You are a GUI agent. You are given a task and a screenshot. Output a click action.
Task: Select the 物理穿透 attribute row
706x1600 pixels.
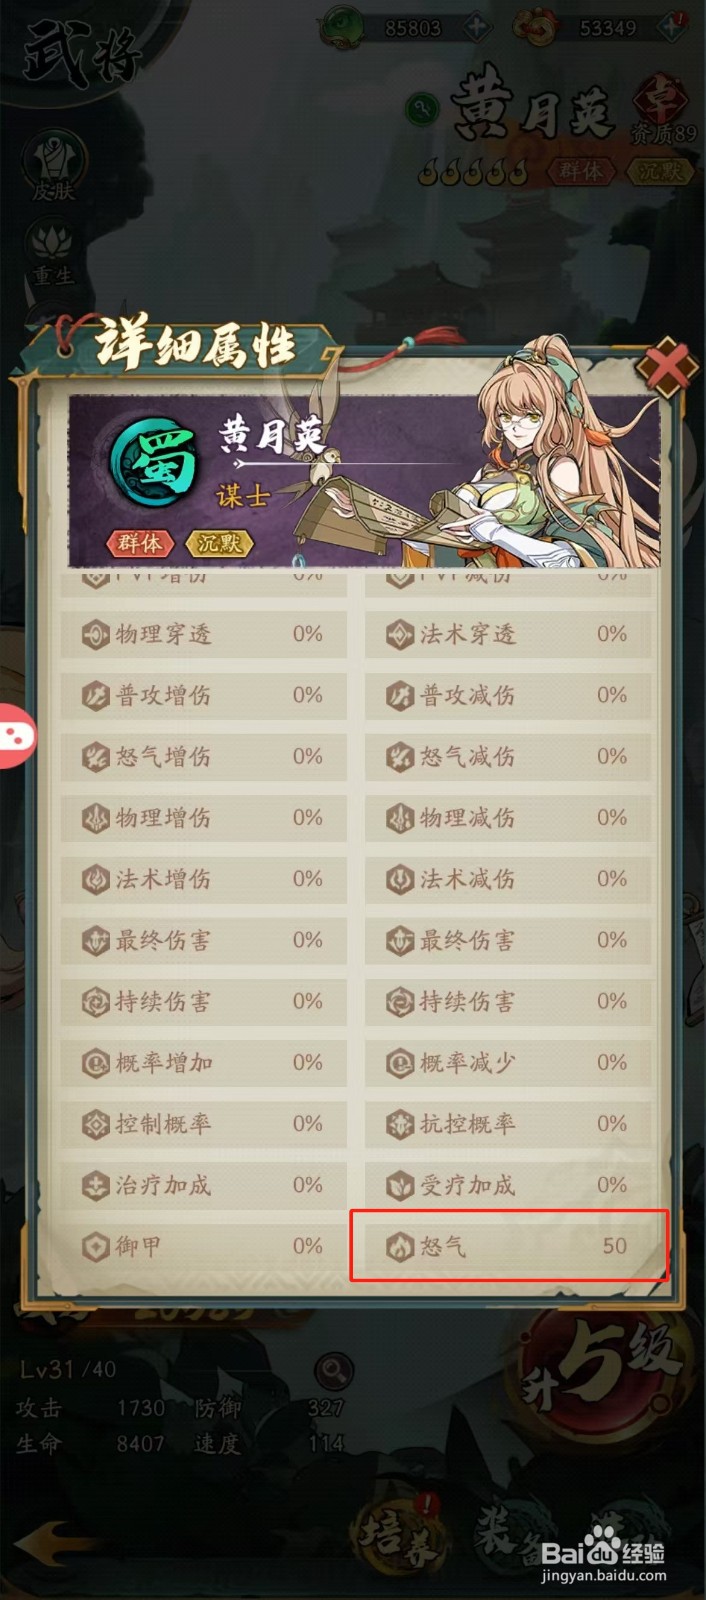click(204, 634)
